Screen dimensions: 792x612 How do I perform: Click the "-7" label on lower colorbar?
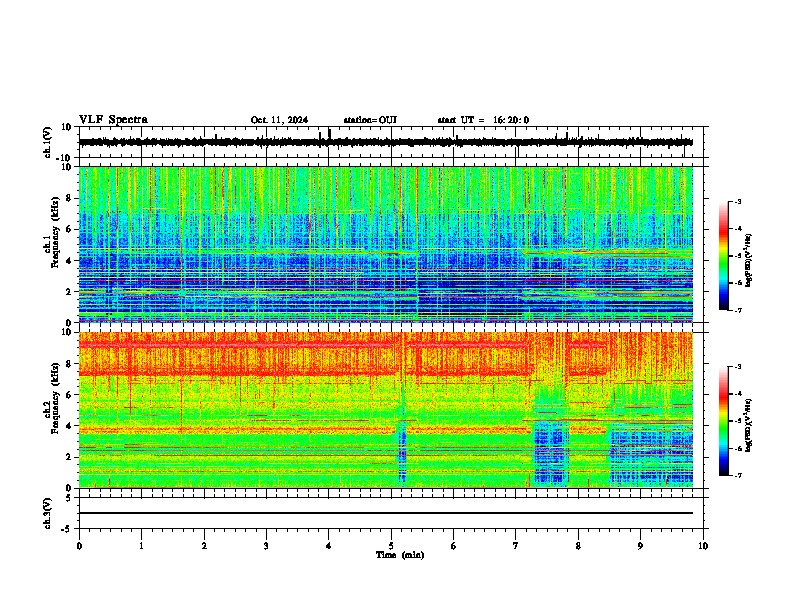tap(737, 475)
